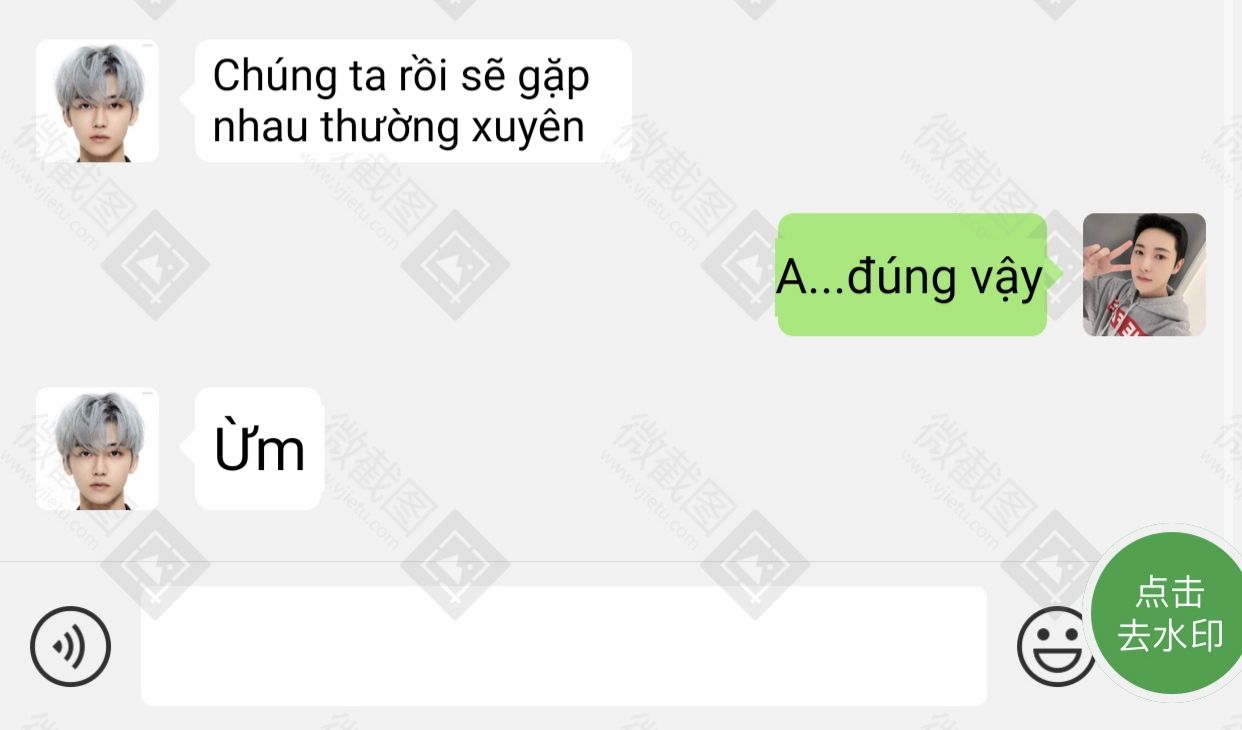Click diamond watermark logo right of 'Ừm' bubble
The height and width of the screenshot is (730, 1242).
click(455, 565)
